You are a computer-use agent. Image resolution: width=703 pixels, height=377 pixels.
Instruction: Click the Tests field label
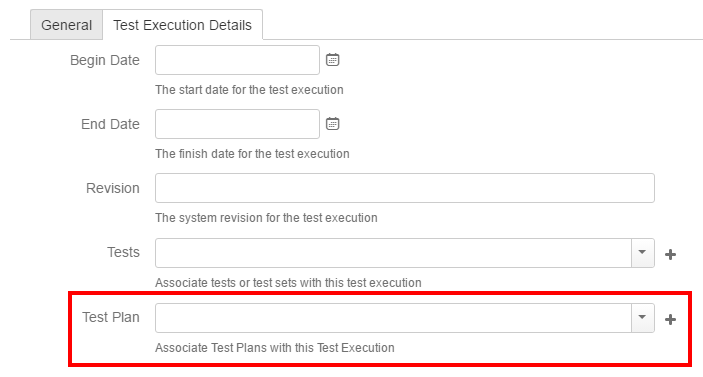[123, 252]
